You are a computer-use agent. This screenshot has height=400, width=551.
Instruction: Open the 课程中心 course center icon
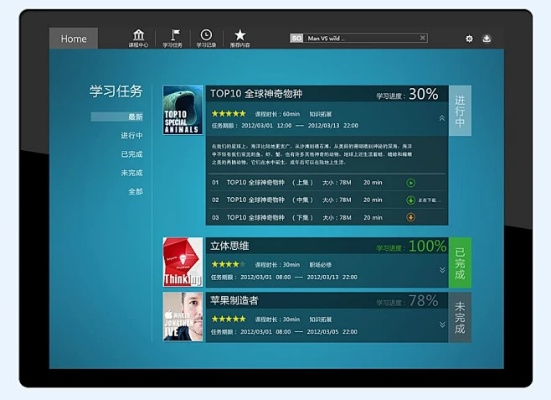(138, 38)
